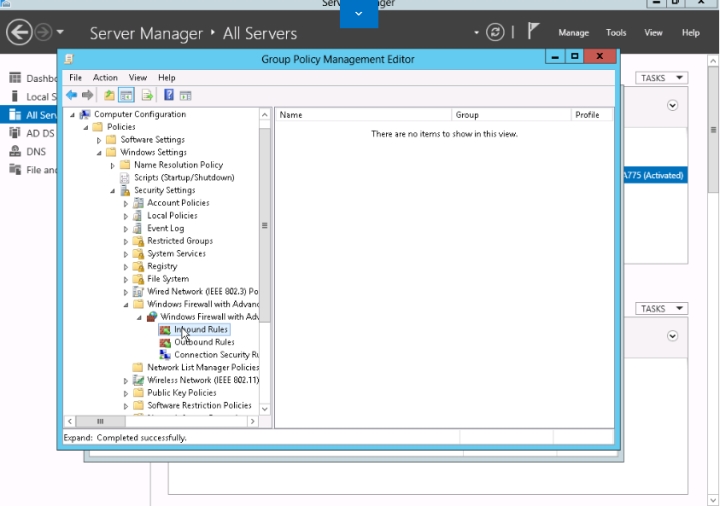Click the notifications flag icon

[533, 32]
